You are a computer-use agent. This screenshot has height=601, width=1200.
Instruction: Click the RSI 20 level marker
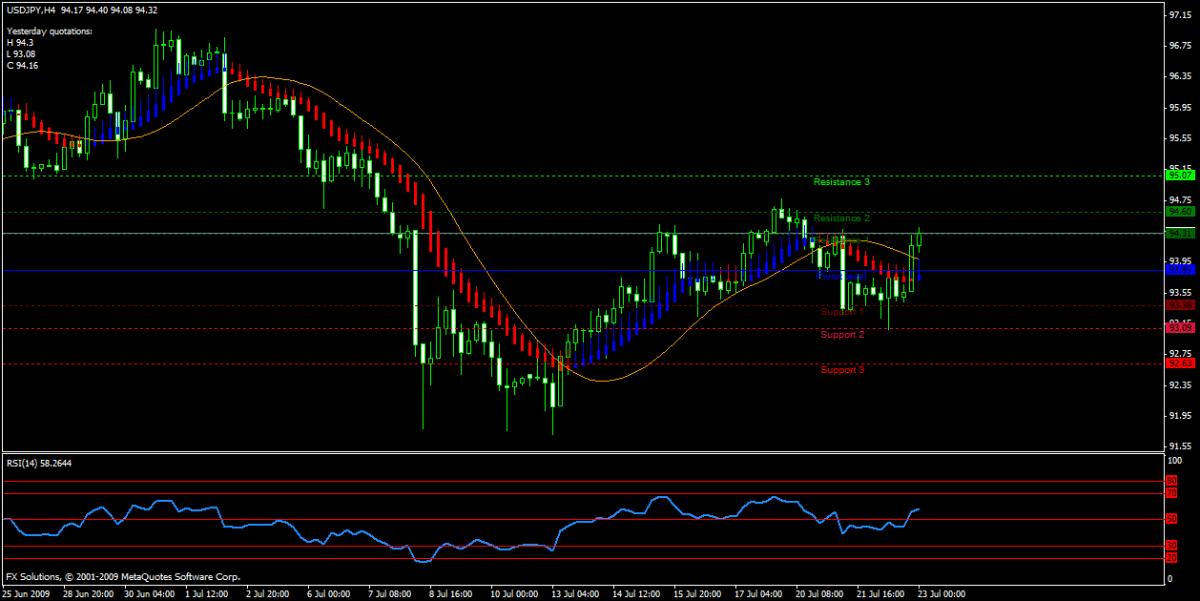(1172, 557)
